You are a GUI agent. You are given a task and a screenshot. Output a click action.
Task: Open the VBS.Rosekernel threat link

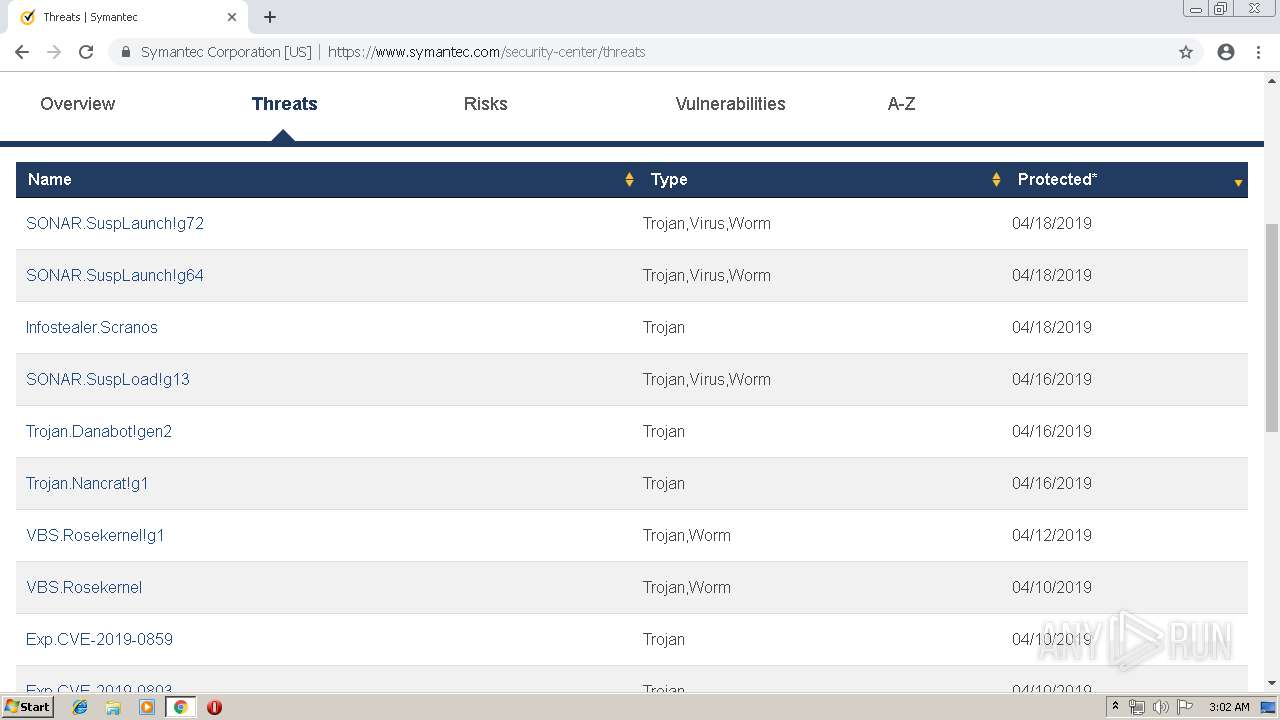84,587
